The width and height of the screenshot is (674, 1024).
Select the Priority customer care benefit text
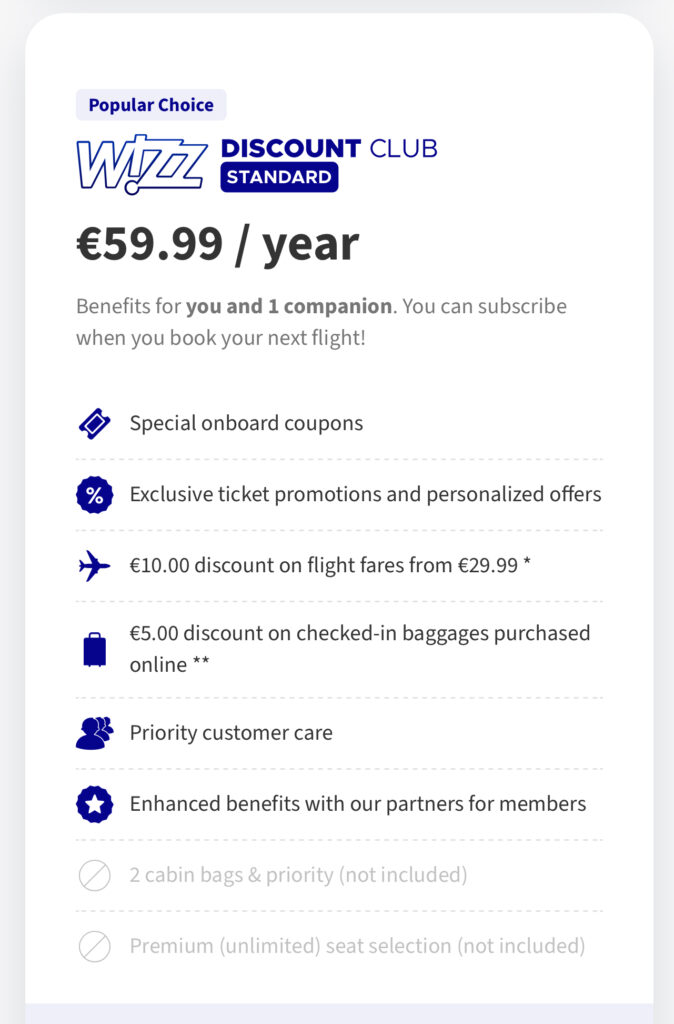(231, 733)
